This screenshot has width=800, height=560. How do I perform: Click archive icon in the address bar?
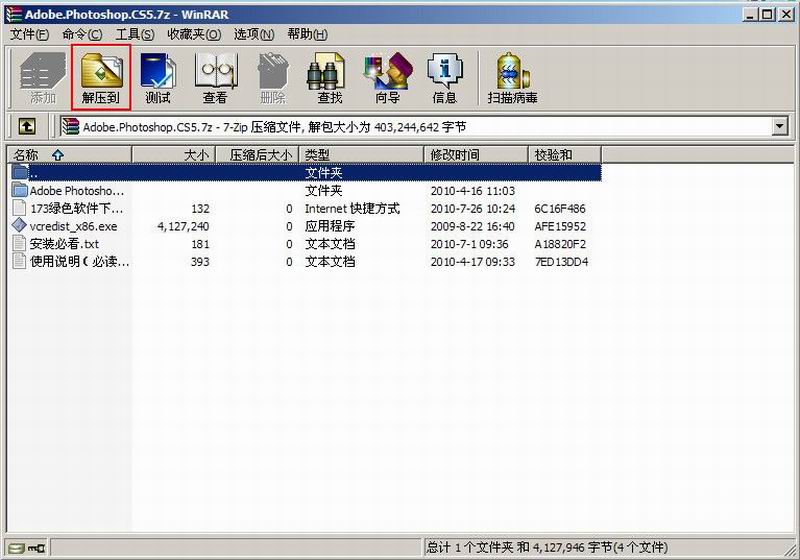71,126
